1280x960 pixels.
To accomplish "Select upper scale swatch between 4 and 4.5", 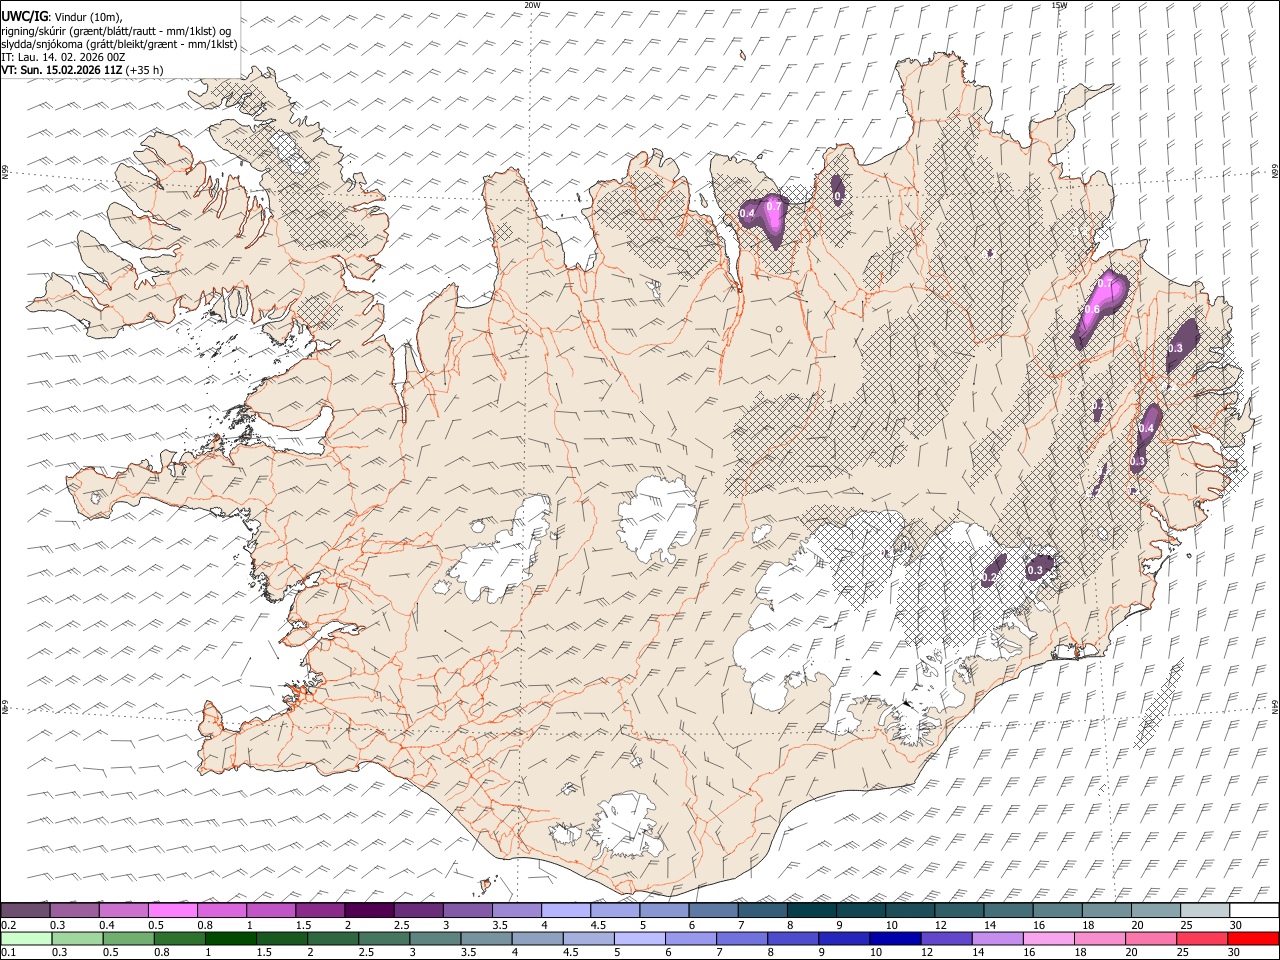I will tap(565, 910).
